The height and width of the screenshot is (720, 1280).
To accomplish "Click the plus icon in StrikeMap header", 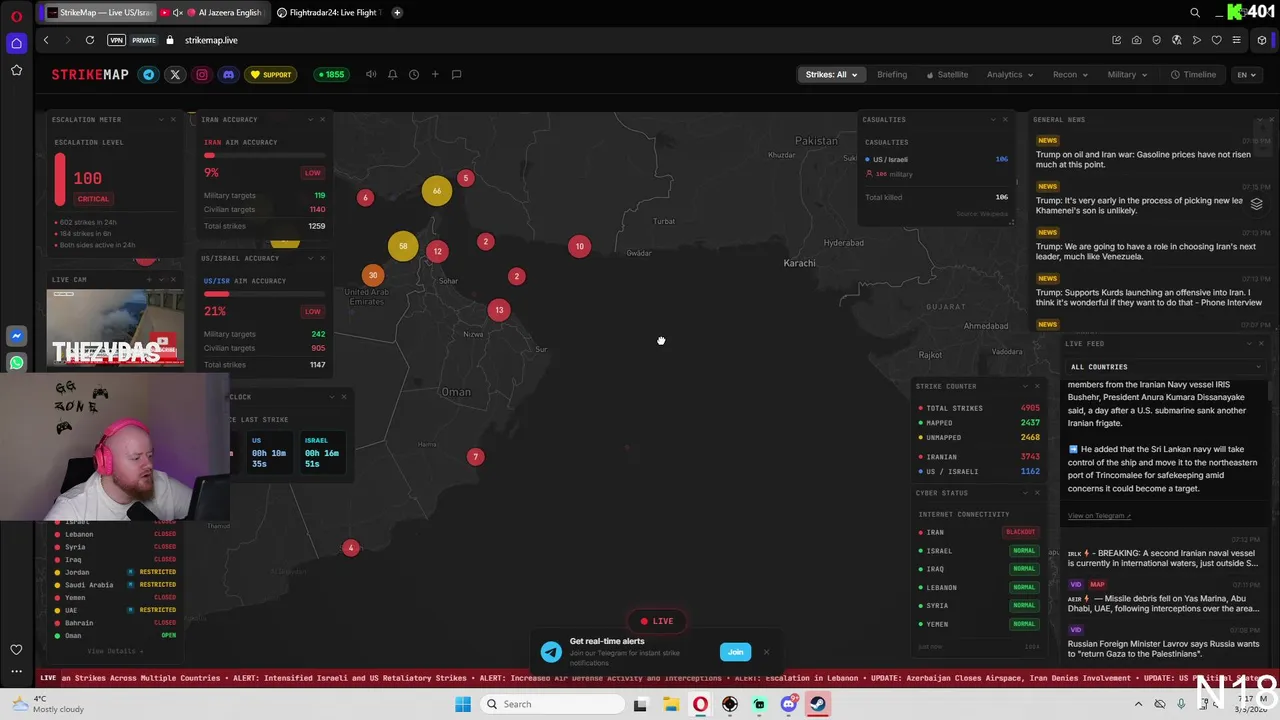I will (435, 74).
